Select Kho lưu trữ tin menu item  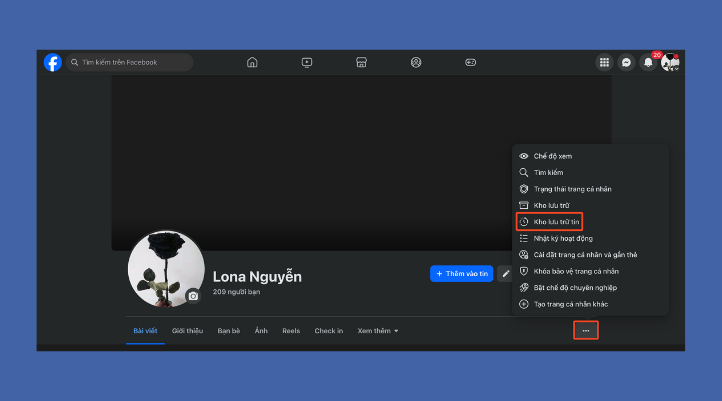556,221
